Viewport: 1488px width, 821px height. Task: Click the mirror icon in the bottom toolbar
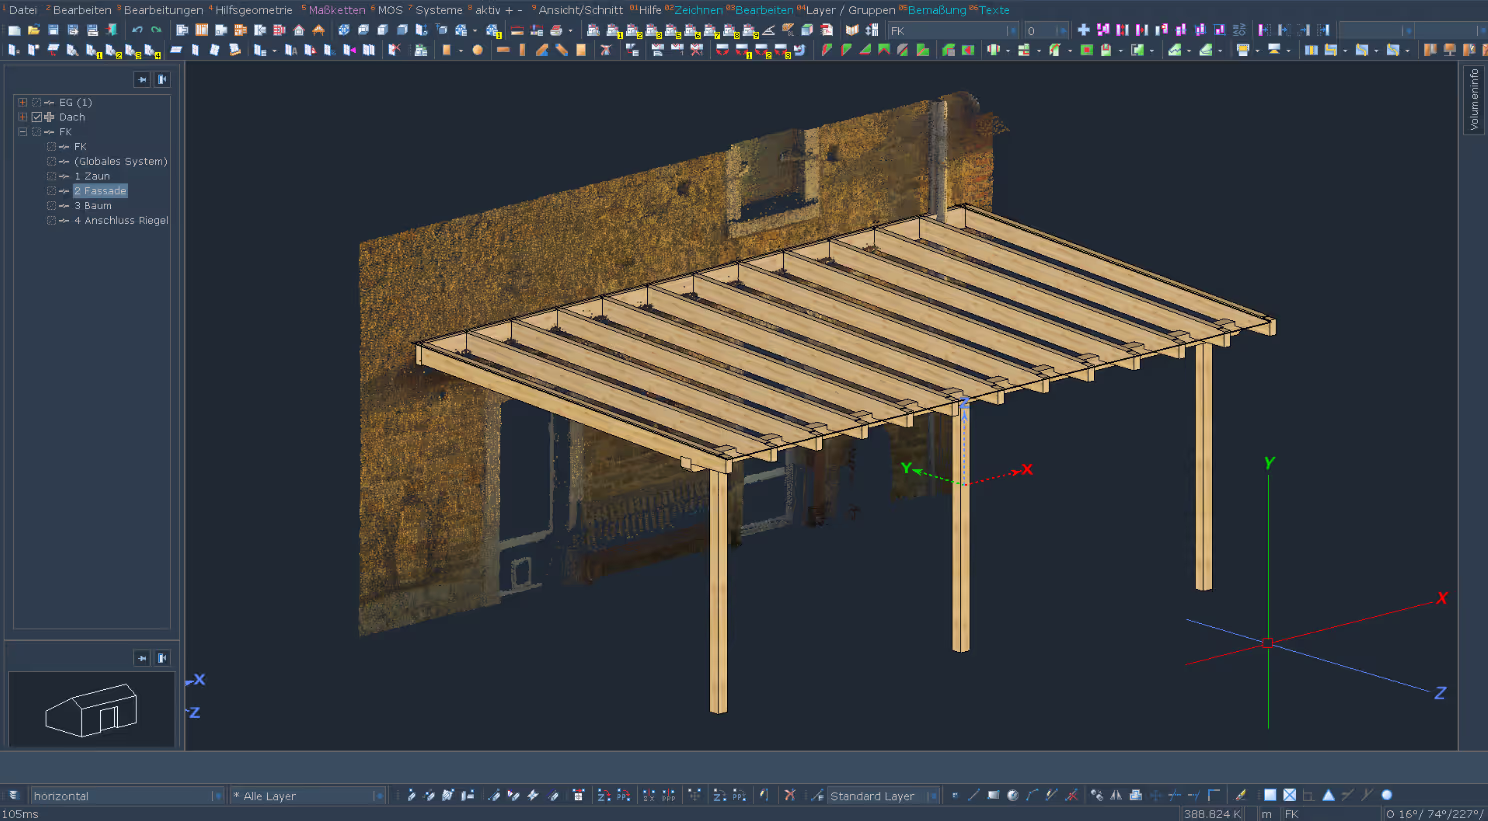coord(1116,795)
